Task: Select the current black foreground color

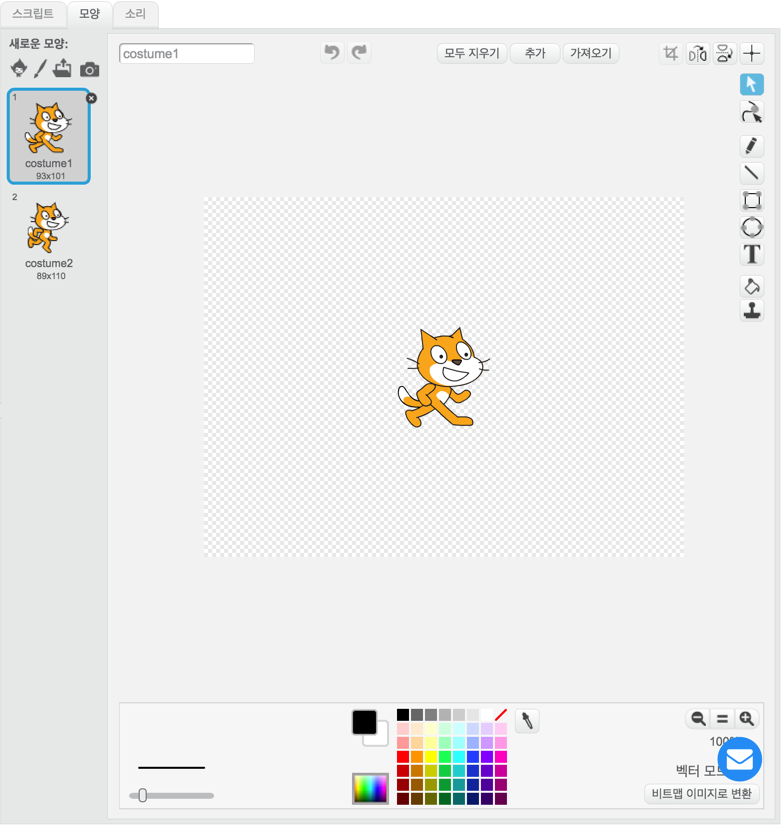Action: click(x=364, y=722)
